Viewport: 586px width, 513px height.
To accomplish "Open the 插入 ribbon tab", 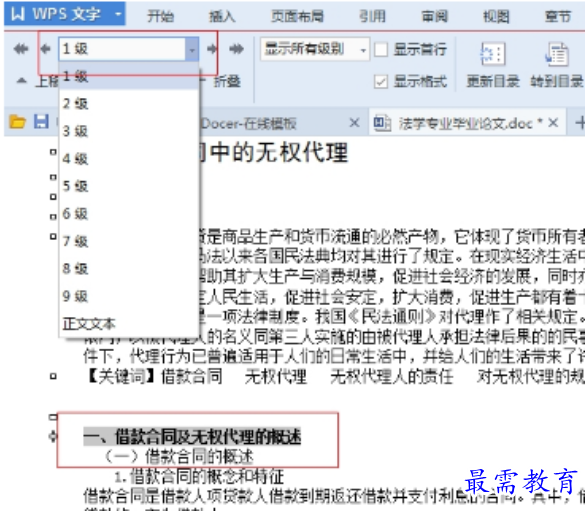I will (222, 16).
